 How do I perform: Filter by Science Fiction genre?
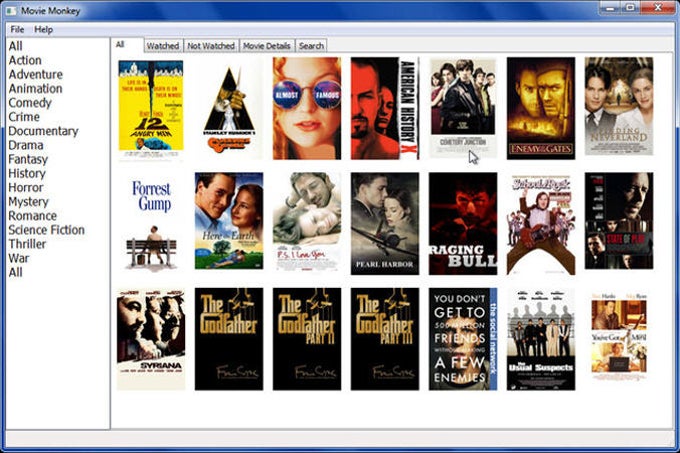pos(46,230)
